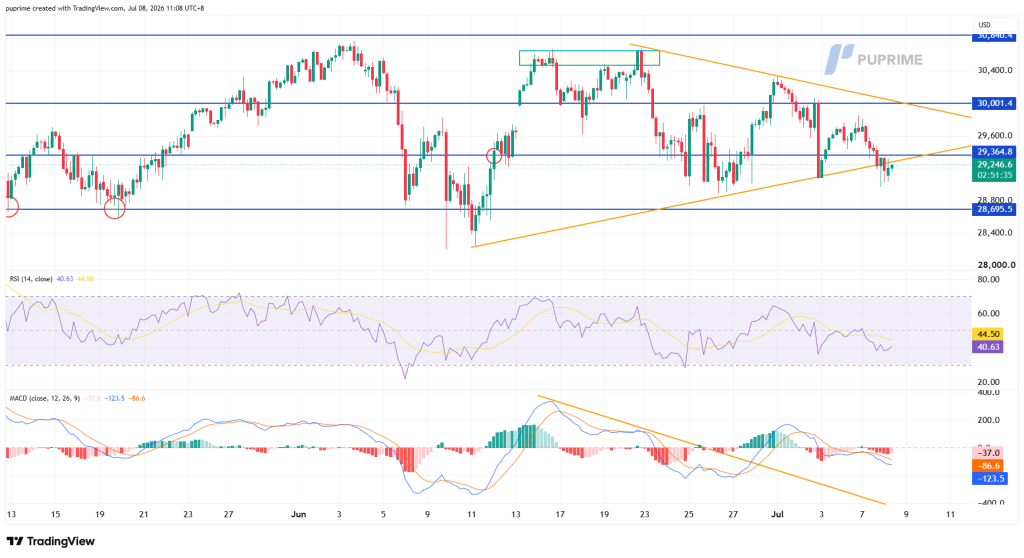Click date 13 at time axis start
The height and width of the screenshot is (558, 1024).
[x=11, y=514]
